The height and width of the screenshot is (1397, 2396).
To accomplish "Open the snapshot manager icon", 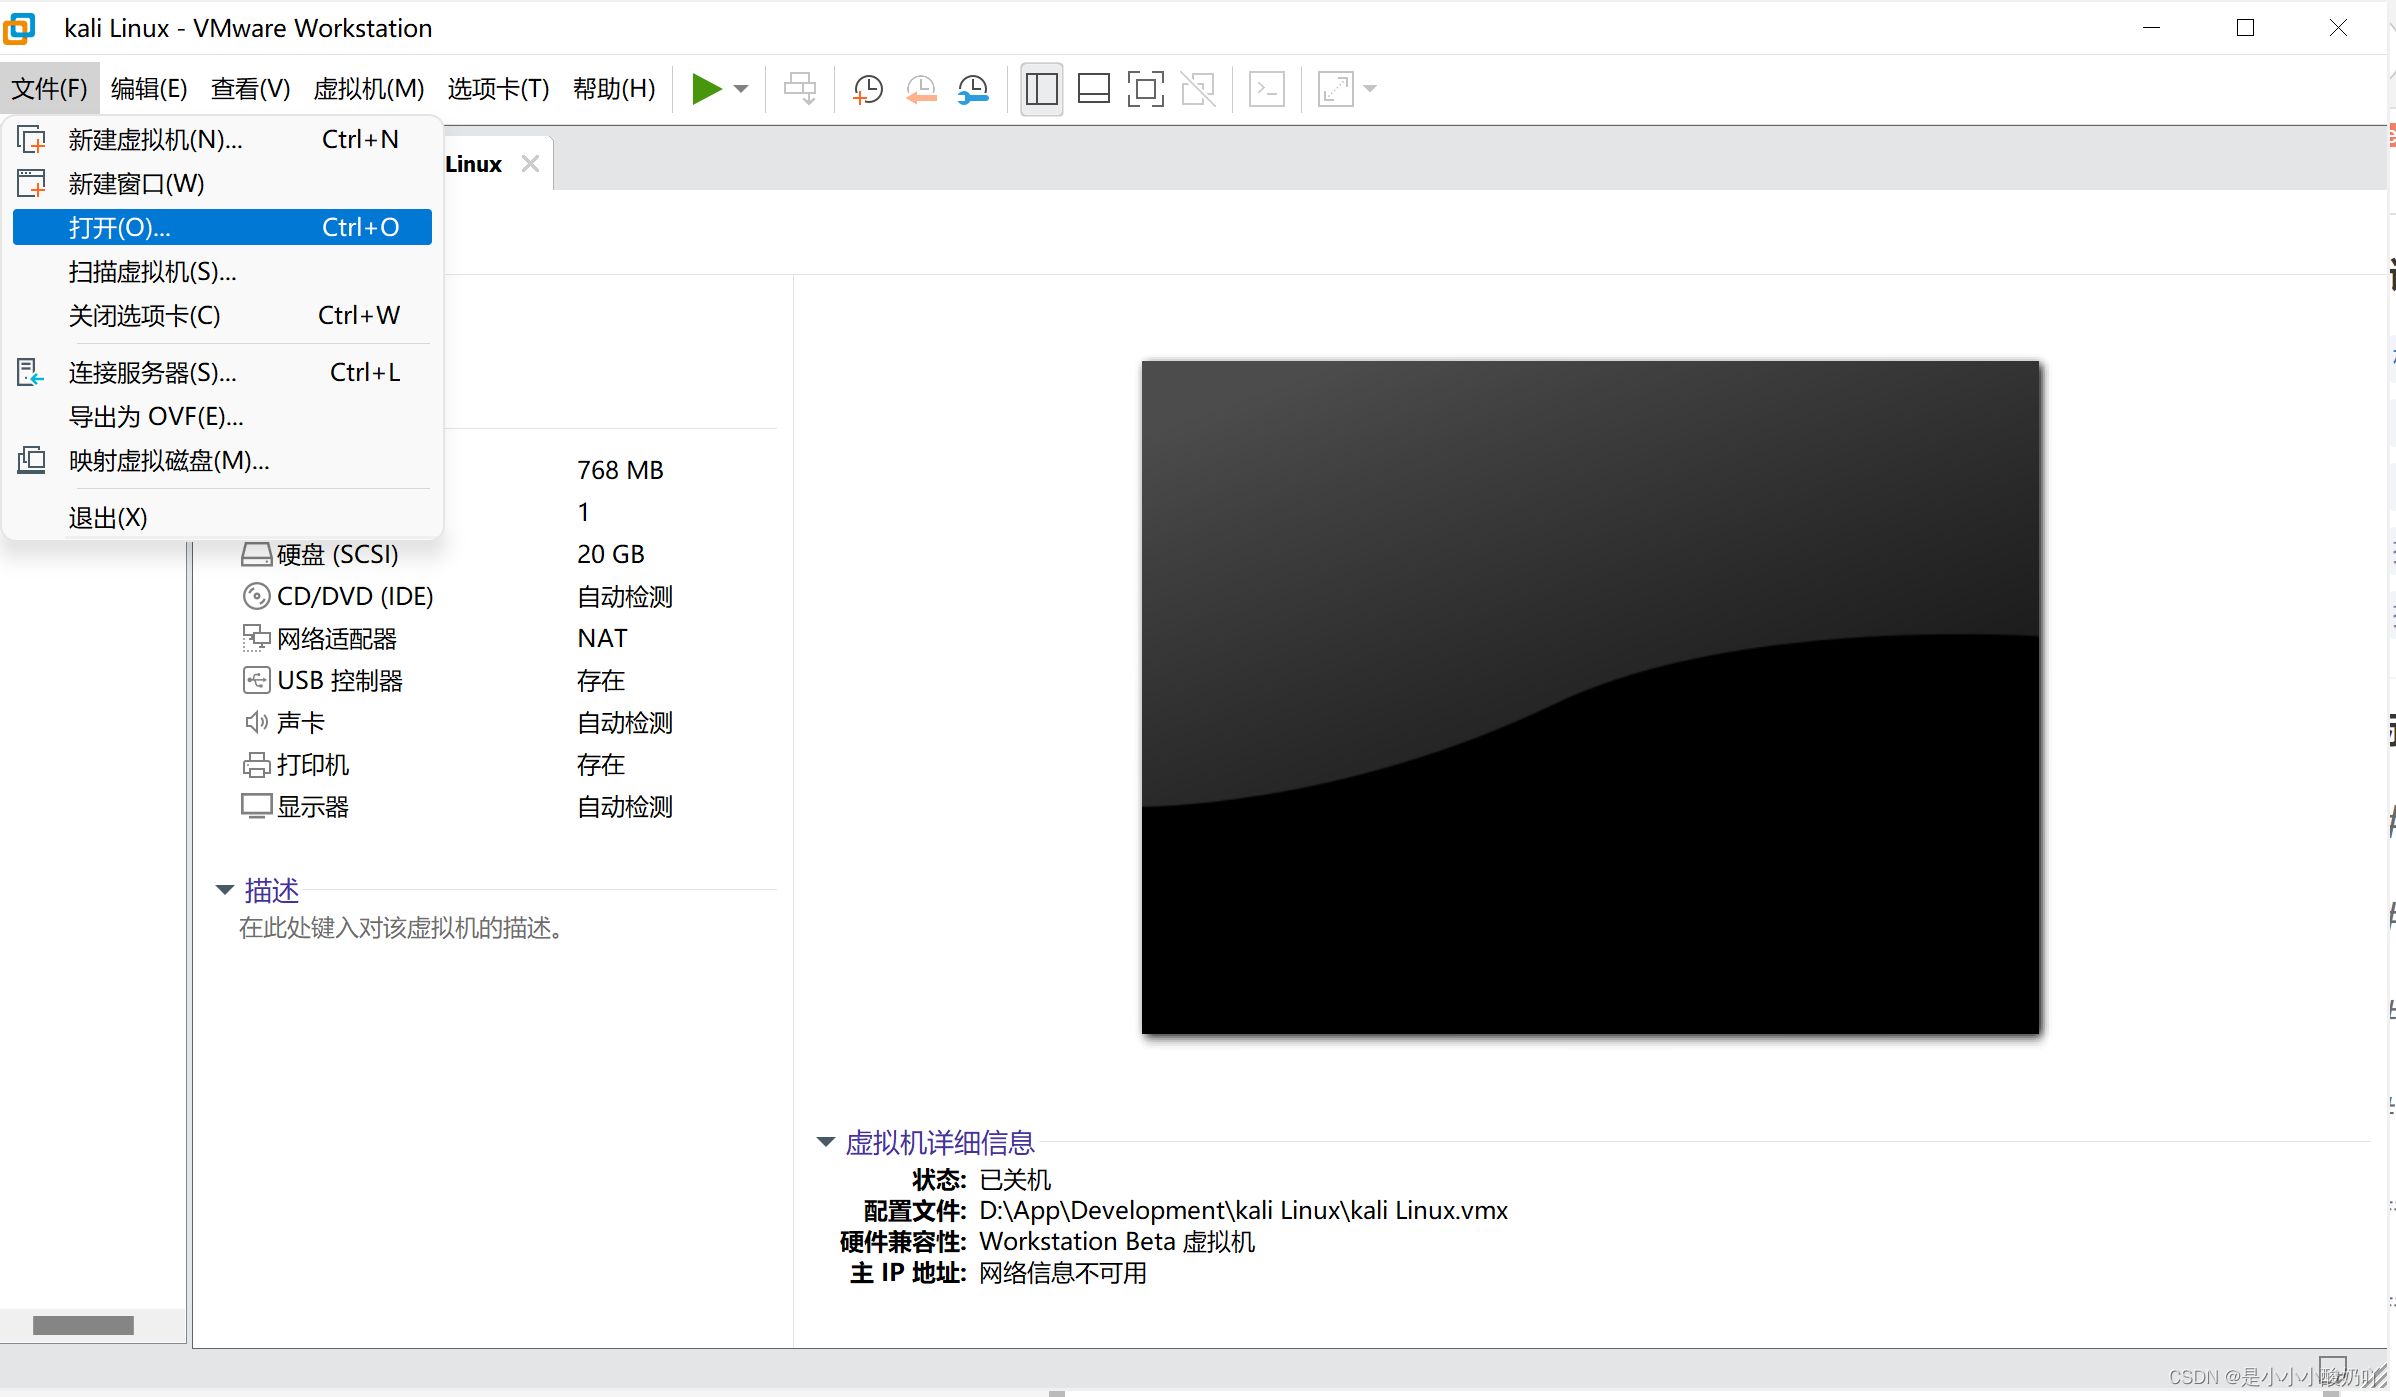I will tap(973, 89).
